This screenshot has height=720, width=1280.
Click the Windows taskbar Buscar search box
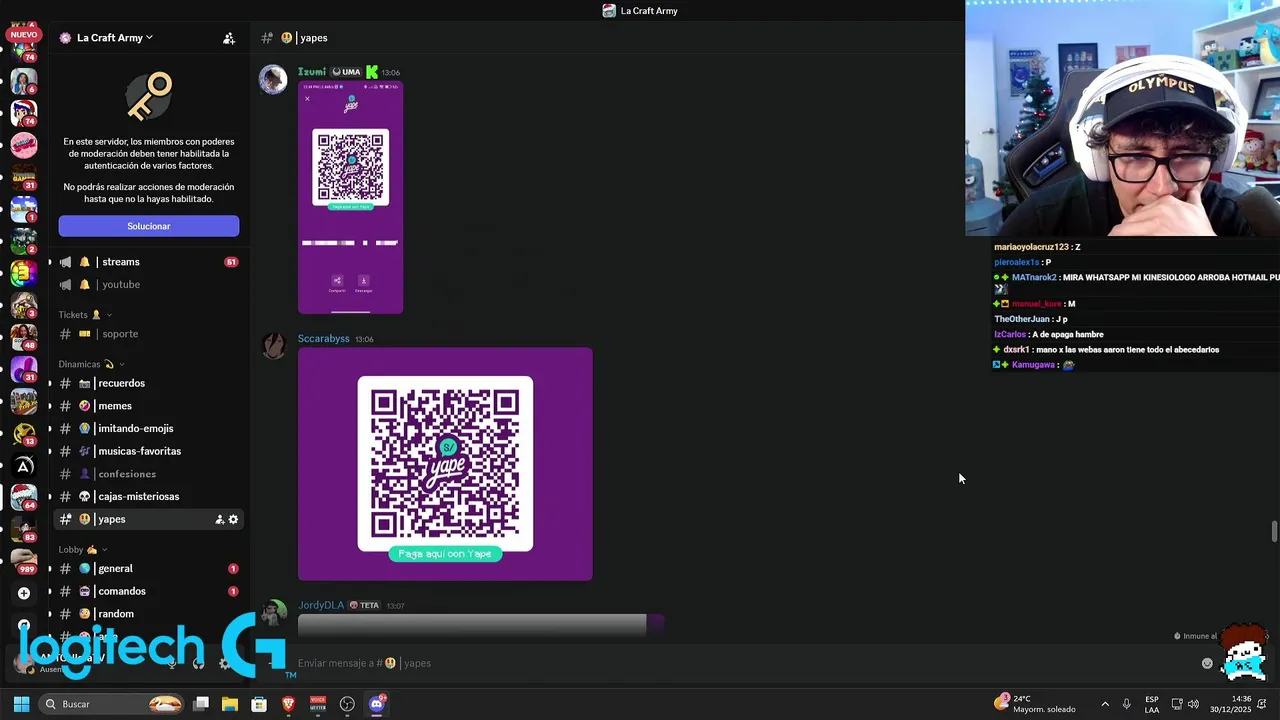click(113, 704)
